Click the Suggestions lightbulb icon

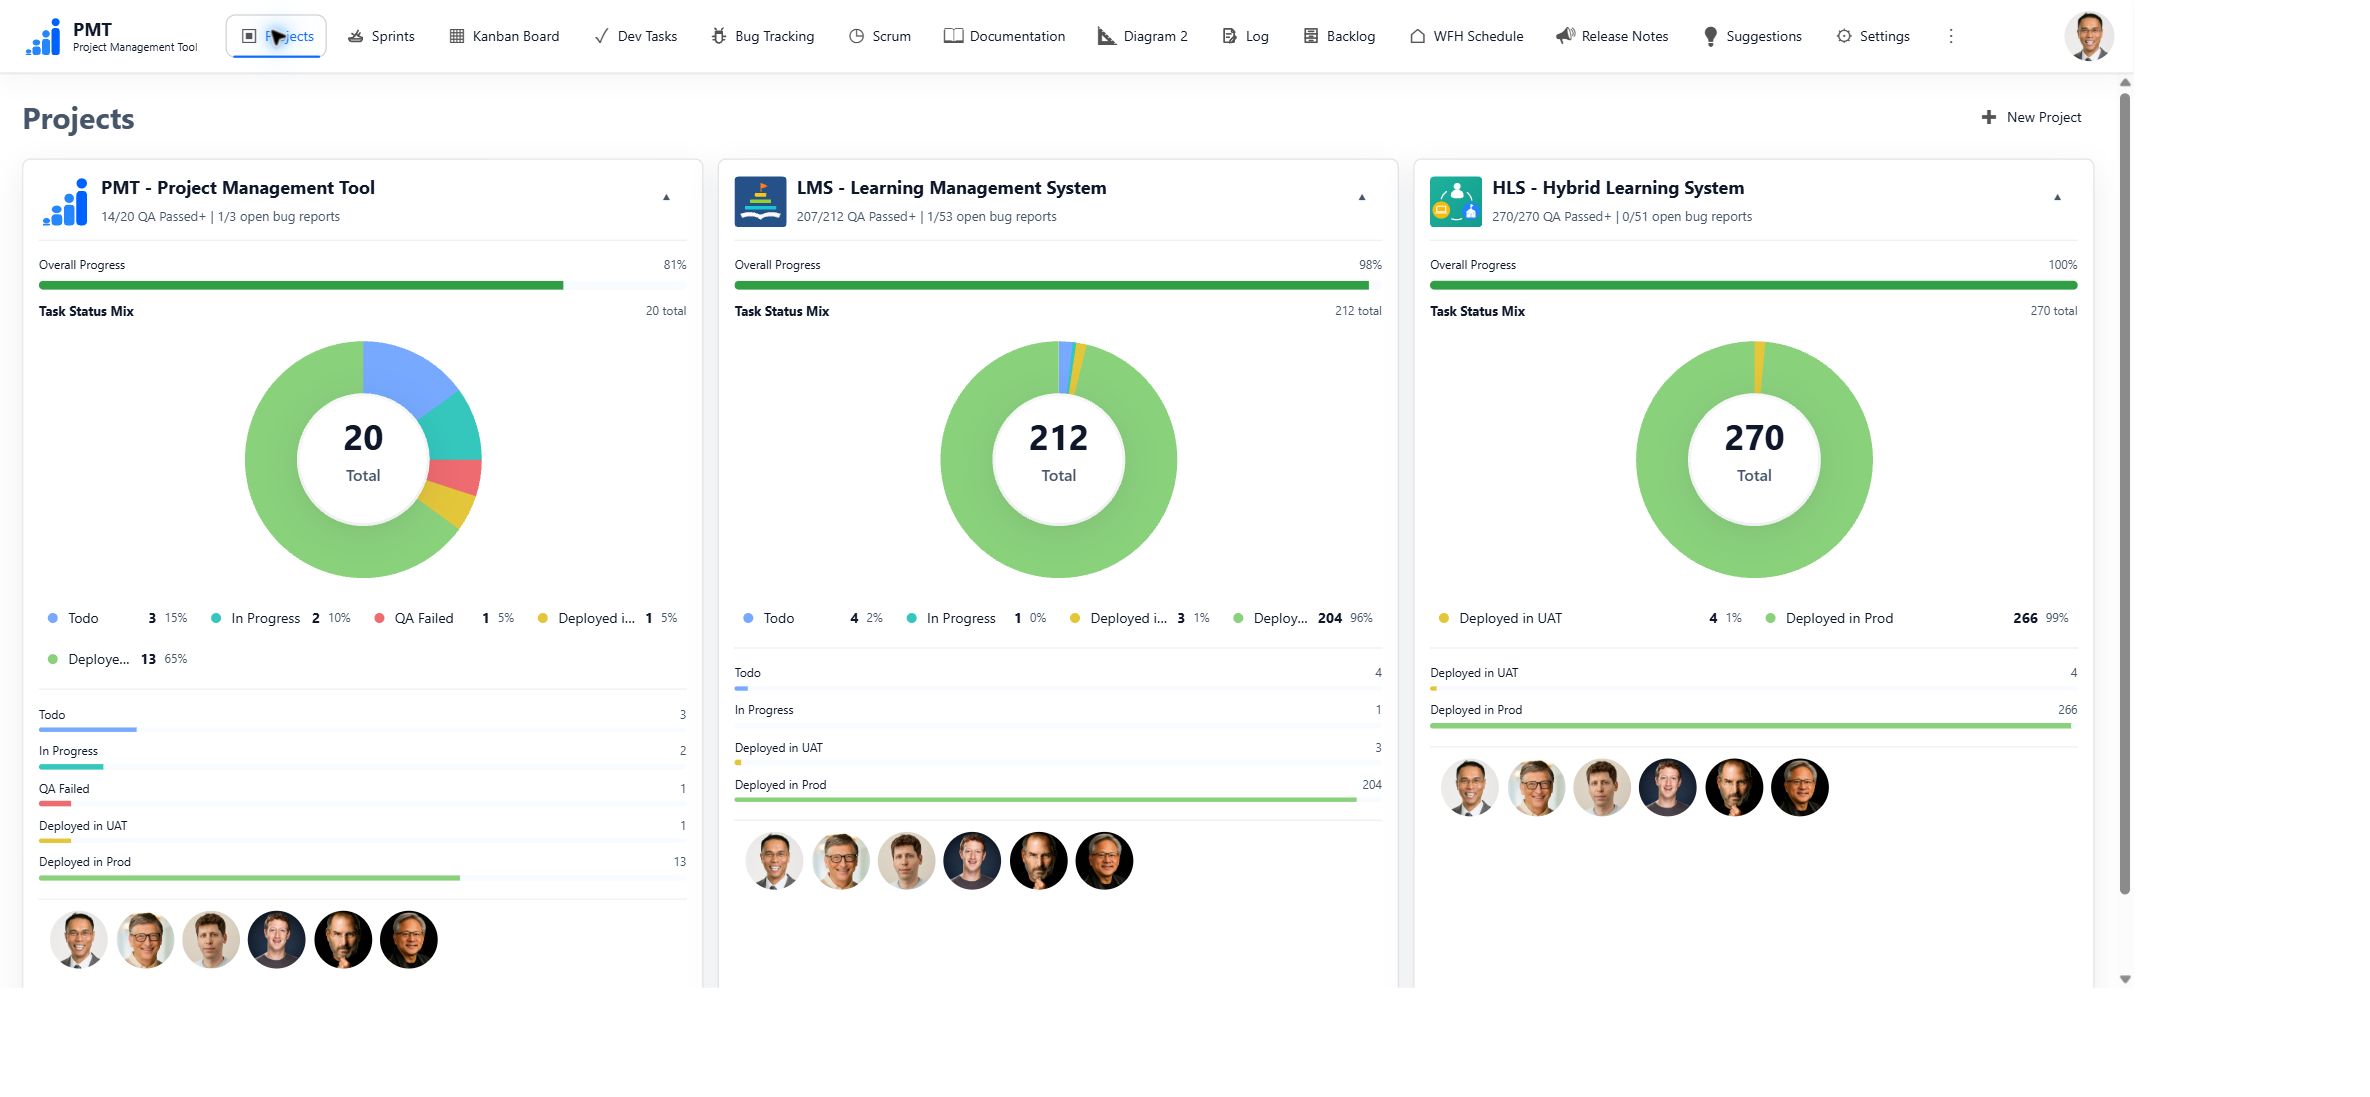coord(1710,36)
